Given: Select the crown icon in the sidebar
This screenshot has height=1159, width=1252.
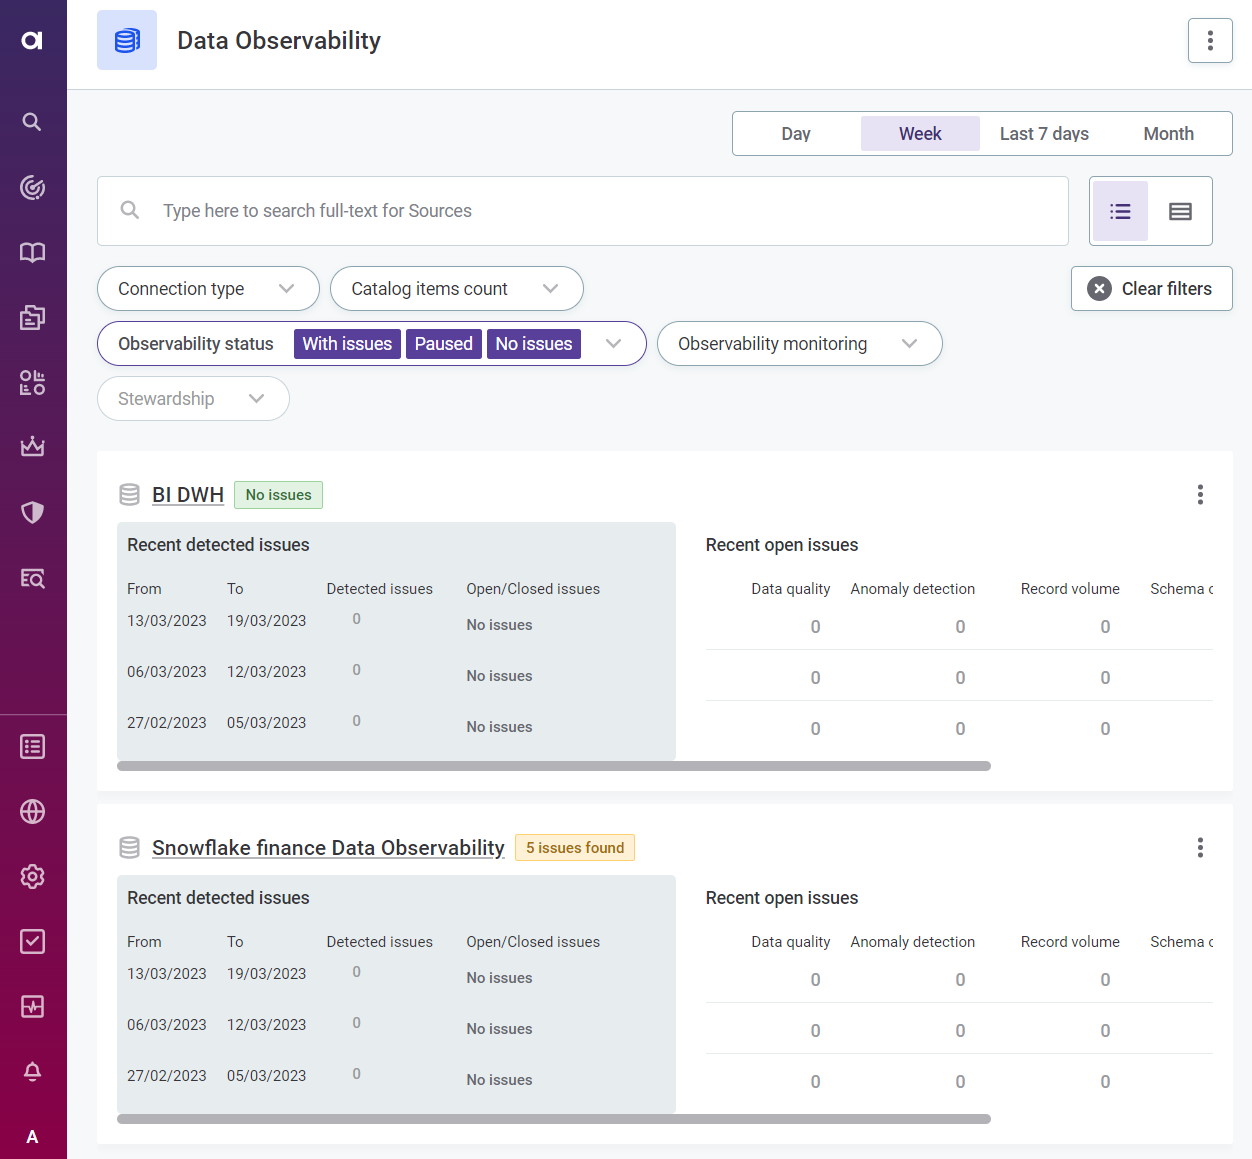Looking at the screenshot, I should click(32, 447).
